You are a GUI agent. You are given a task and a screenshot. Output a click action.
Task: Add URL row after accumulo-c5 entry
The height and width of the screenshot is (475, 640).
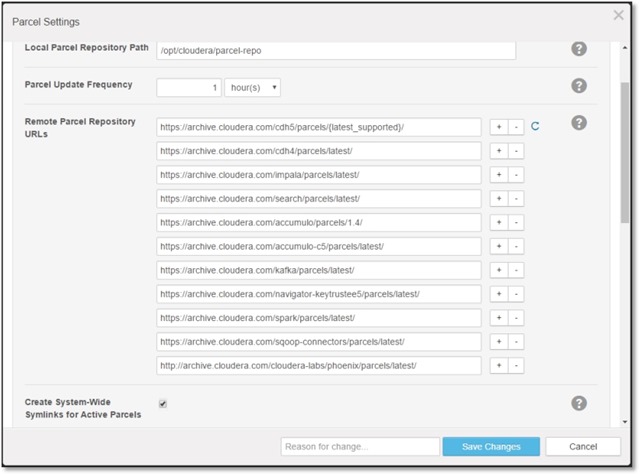coord(499,246)
